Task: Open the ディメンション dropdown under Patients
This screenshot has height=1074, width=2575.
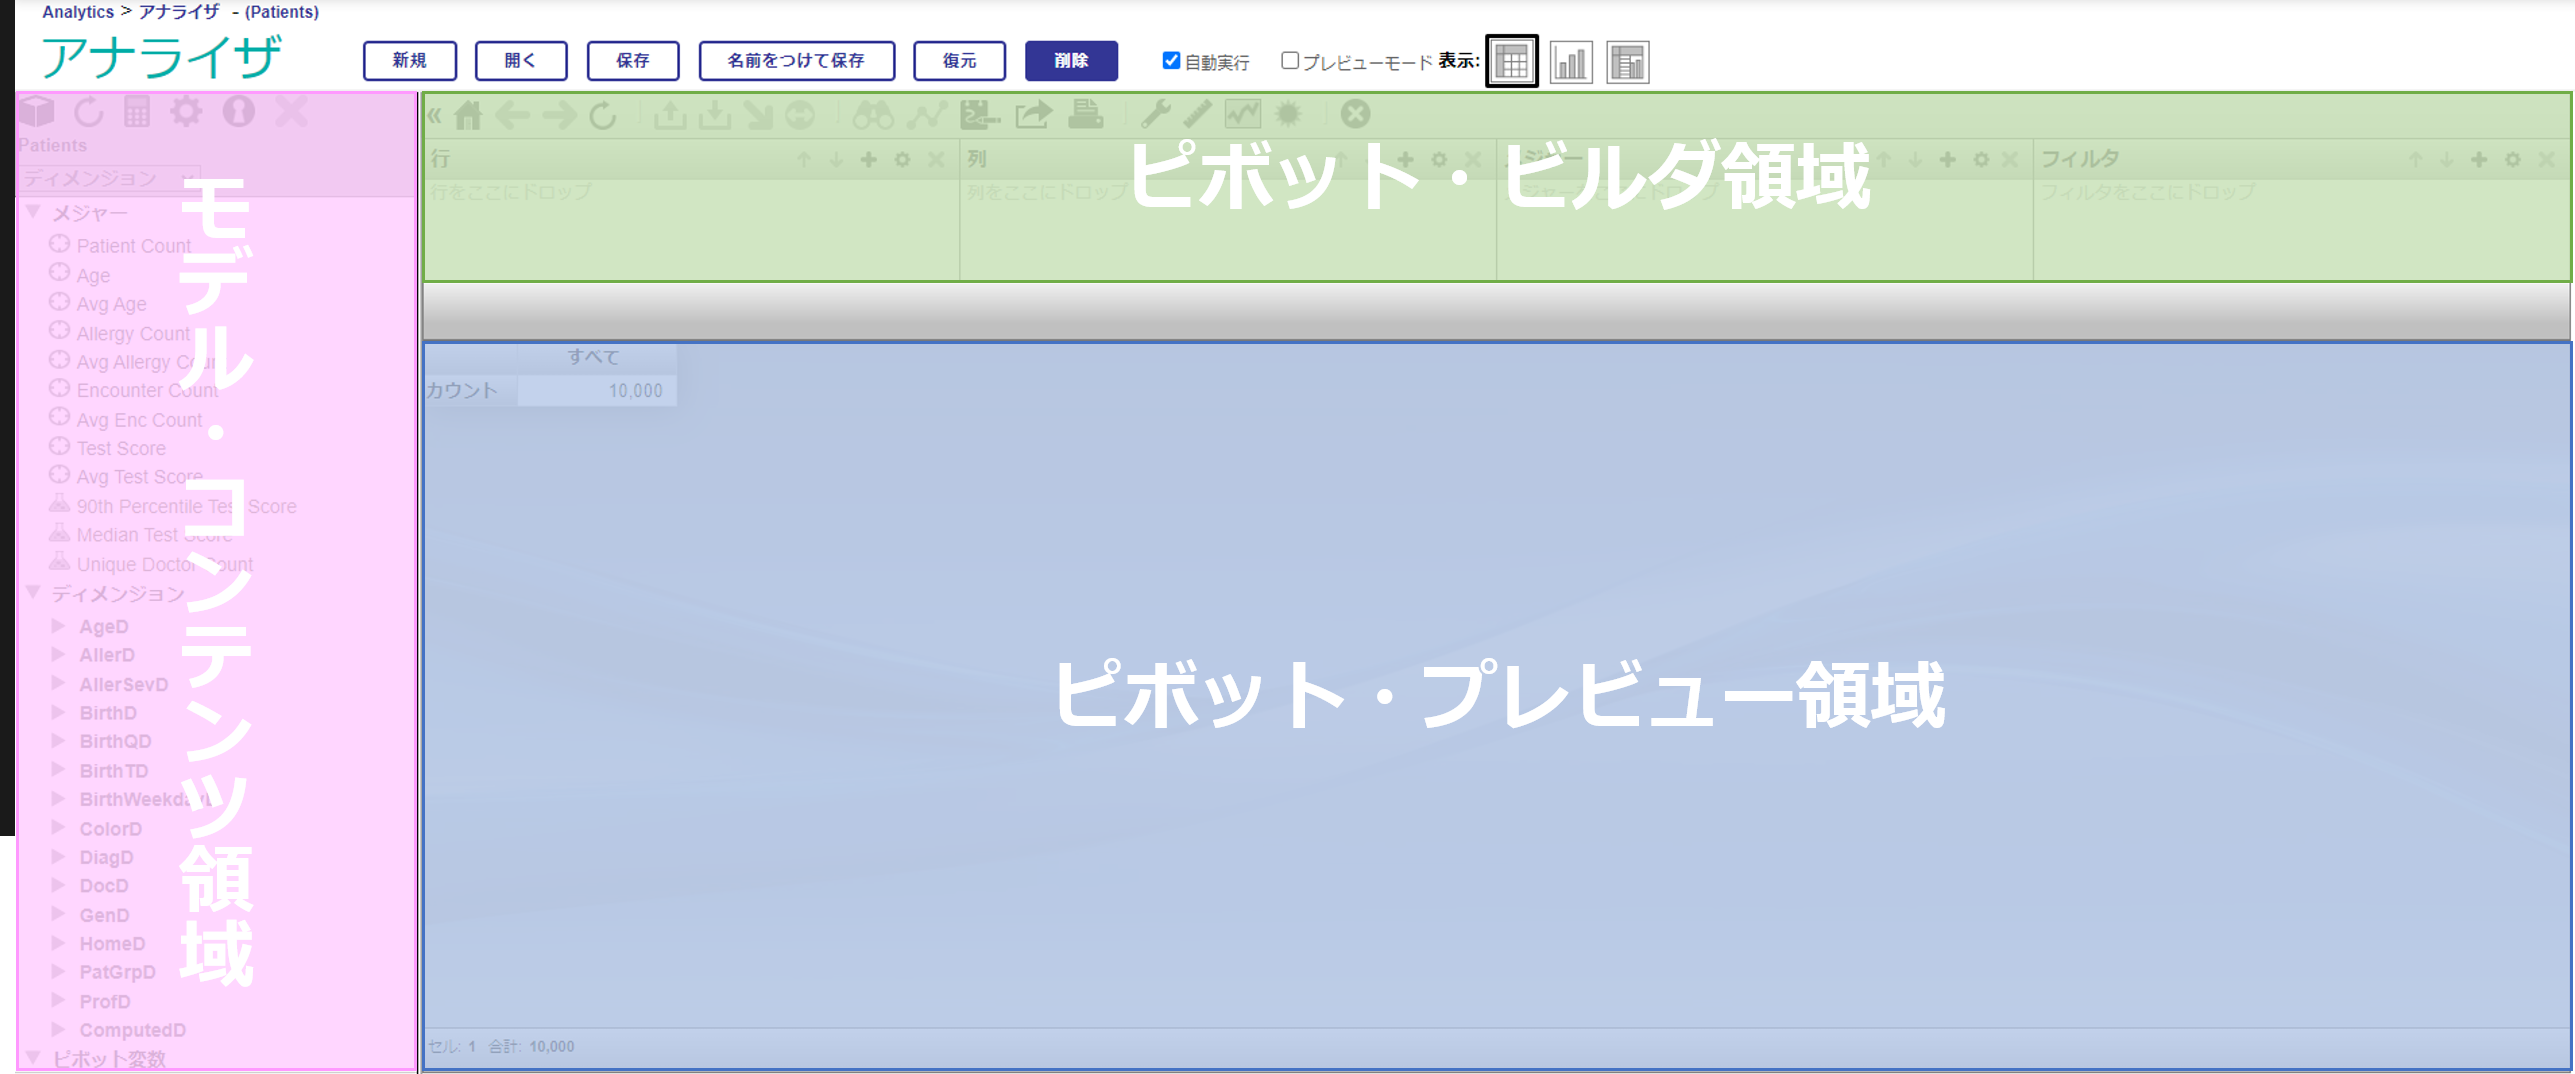Action: click(x=110, y=178)
